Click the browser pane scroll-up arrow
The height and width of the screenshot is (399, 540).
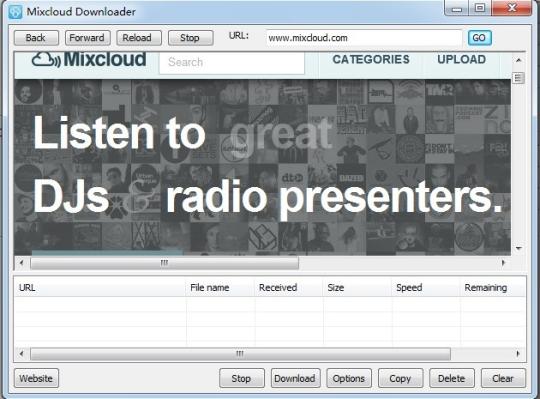coord(518,60)
